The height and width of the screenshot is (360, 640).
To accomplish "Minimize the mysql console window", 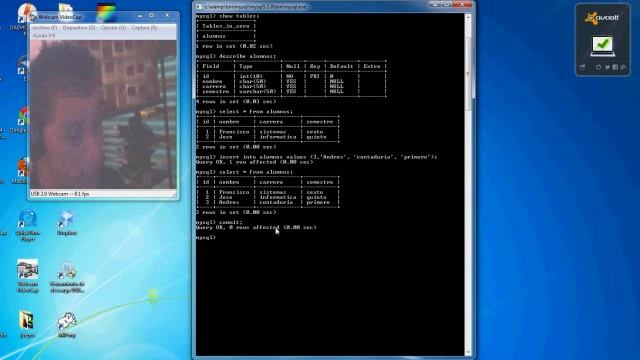I will (434, 4).
